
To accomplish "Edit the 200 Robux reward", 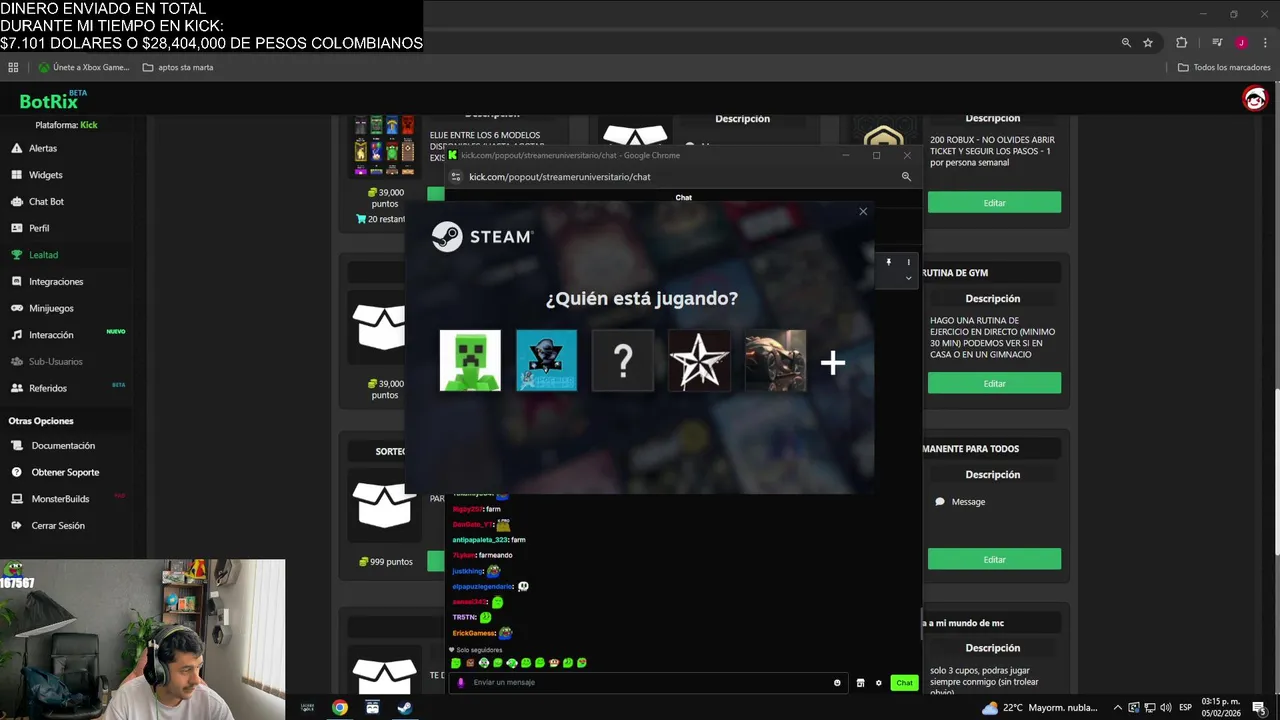I will [x=994, y=203].
